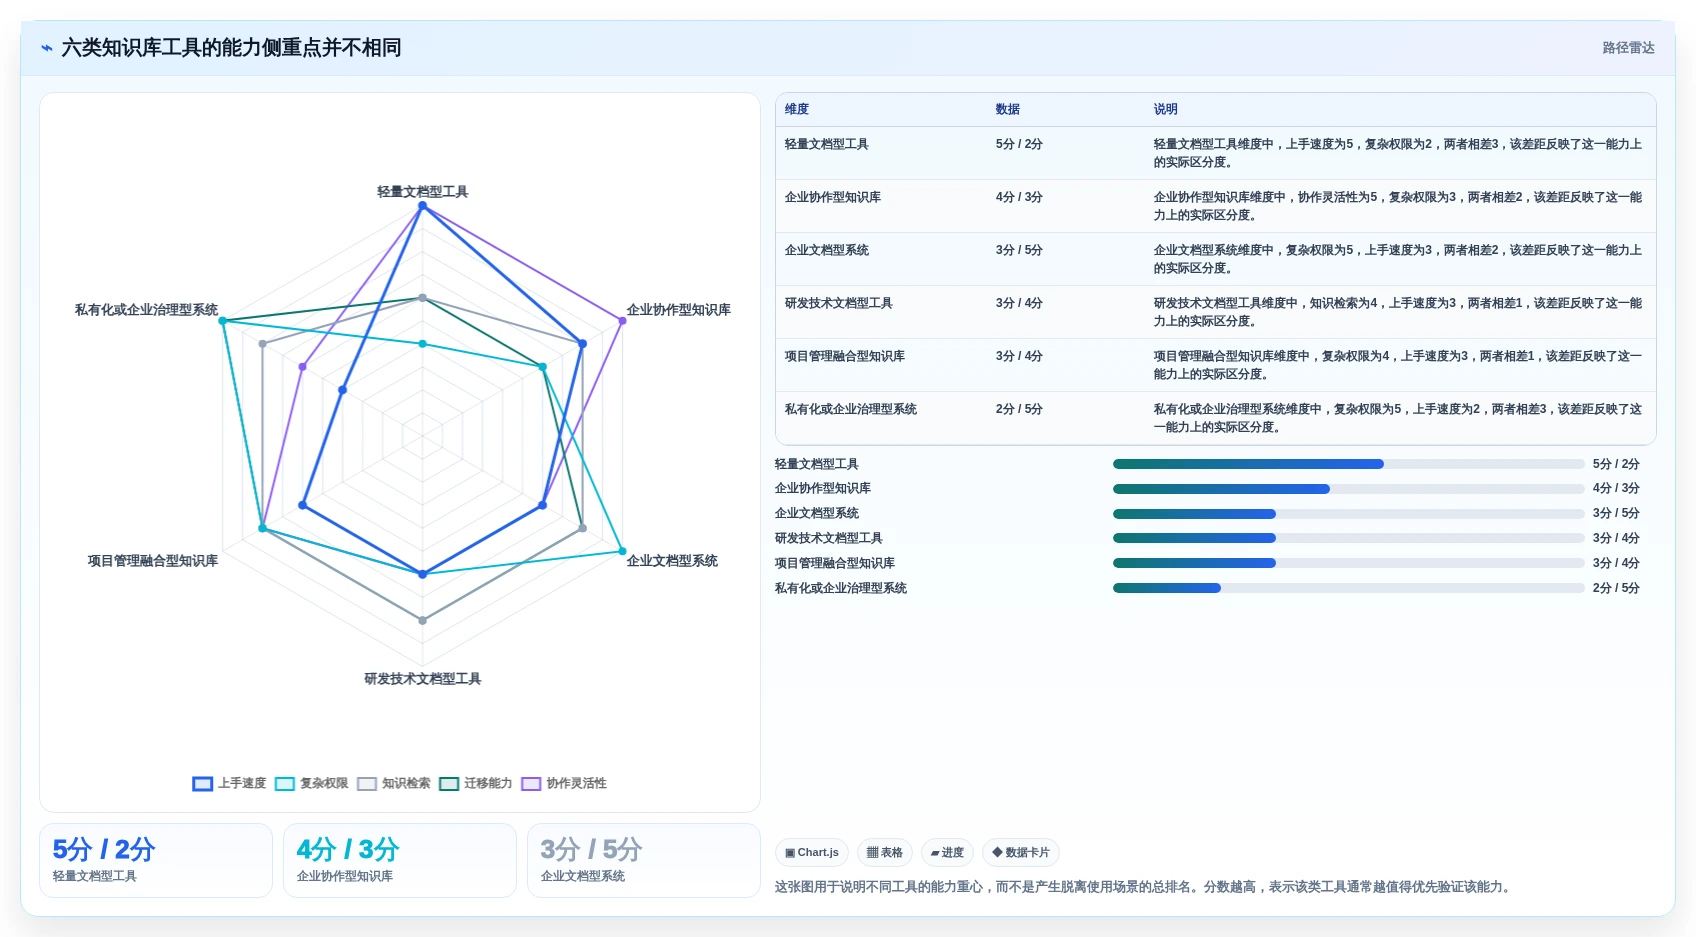
Task: Click the 轻量文档型工具 progress bar
Action: coord(1348,464)
